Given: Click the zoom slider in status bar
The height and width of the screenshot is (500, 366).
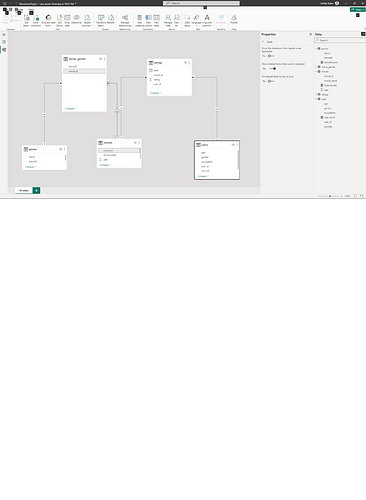Looking at the screenshot, I should tap(330, 196).
